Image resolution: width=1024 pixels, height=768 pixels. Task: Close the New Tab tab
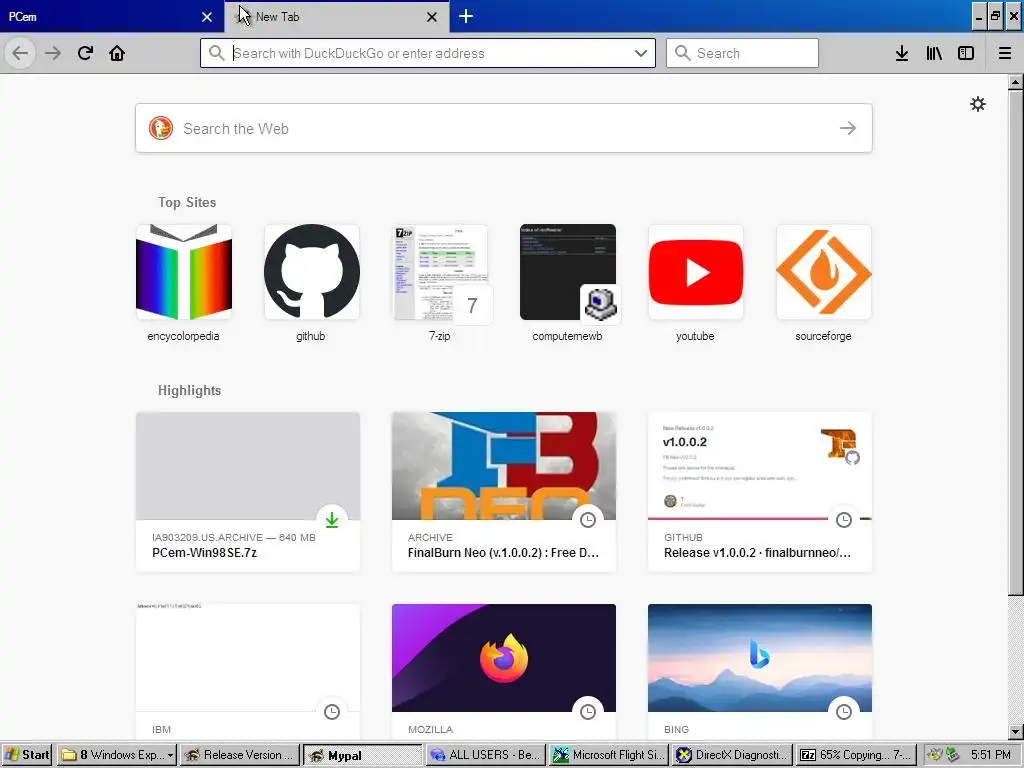coord(432,17)
